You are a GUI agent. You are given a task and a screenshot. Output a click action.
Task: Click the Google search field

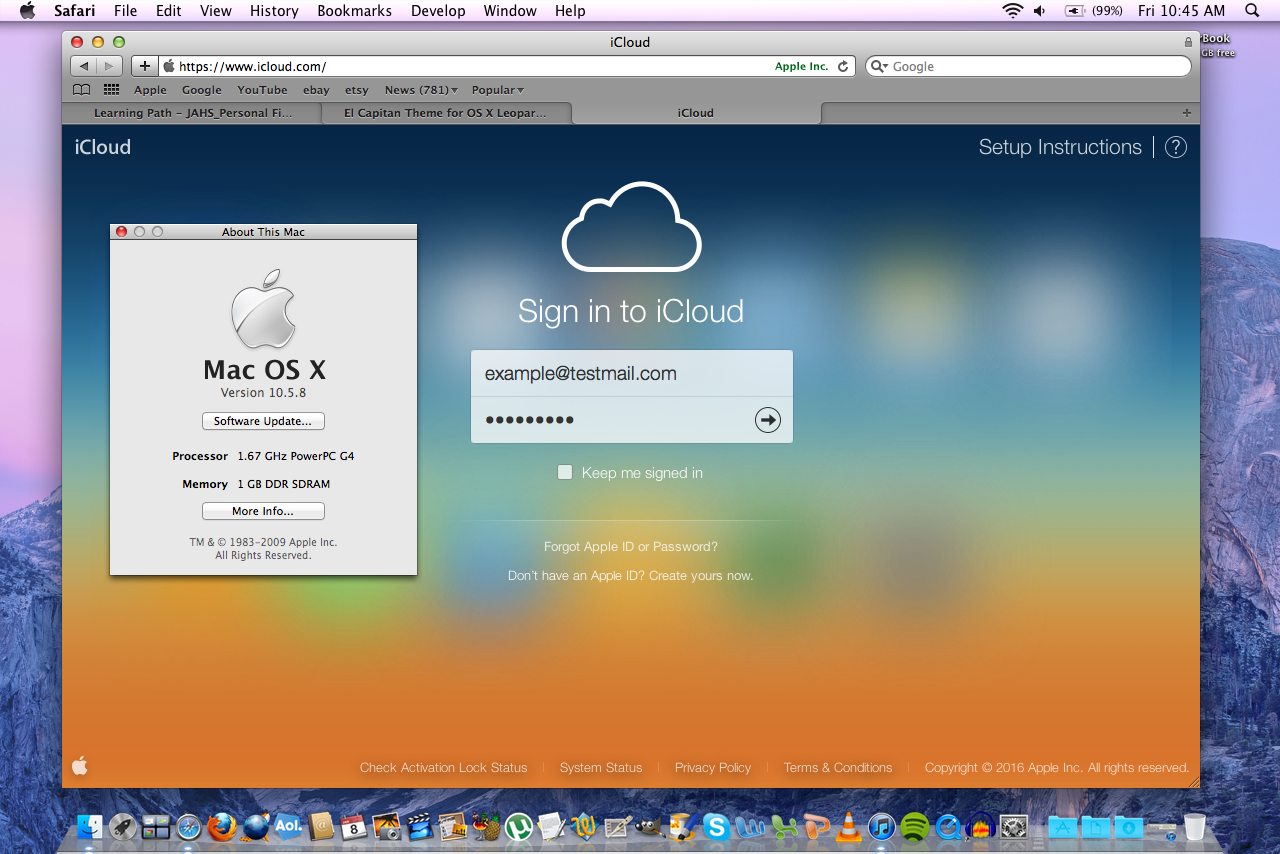coord(1030,67)
